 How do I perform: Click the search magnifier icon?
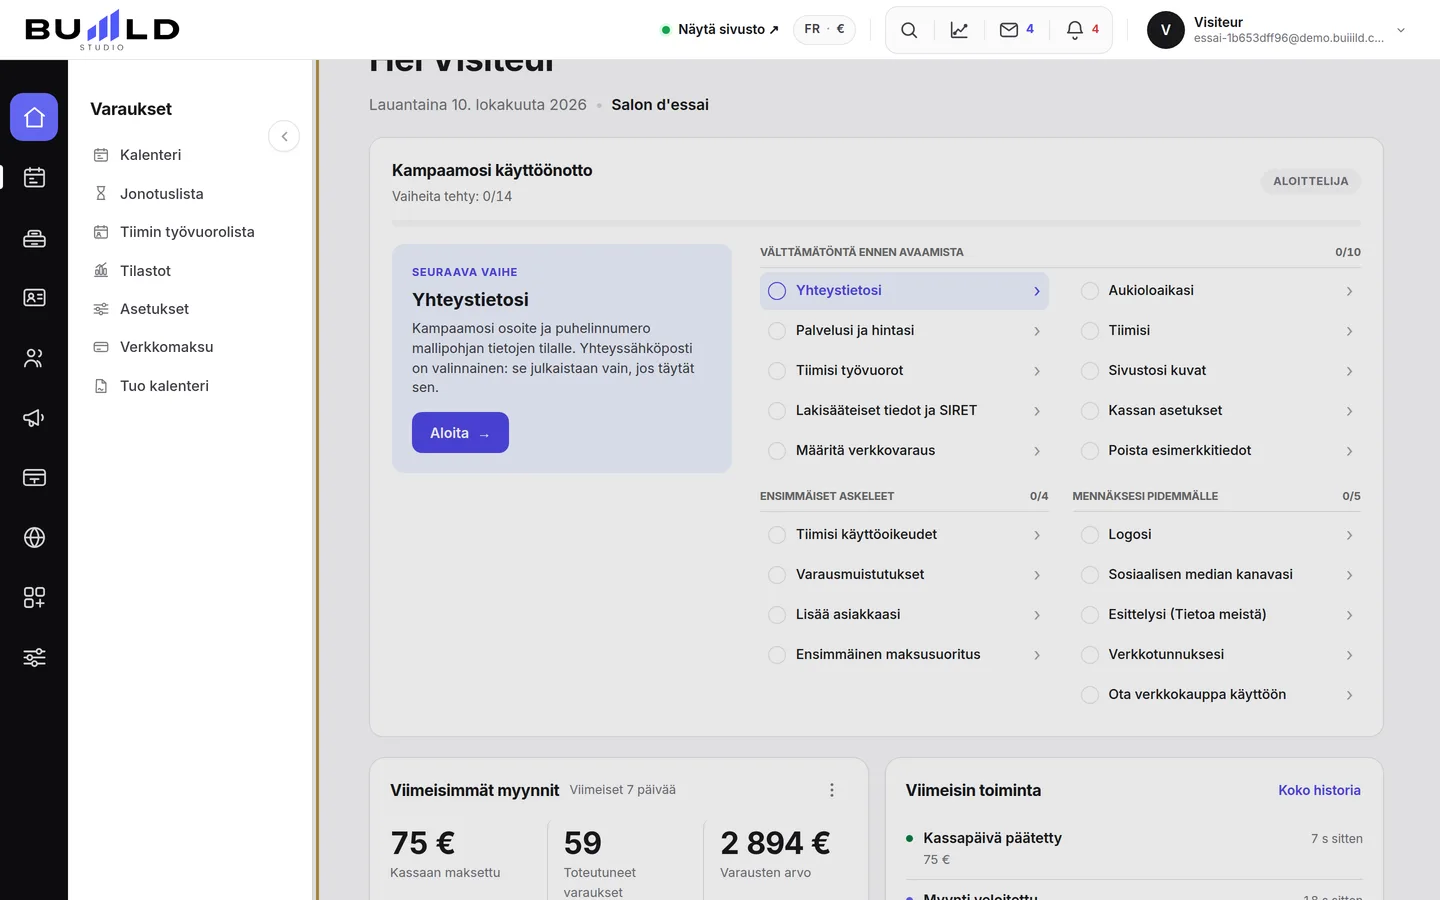tap(909, 30)
